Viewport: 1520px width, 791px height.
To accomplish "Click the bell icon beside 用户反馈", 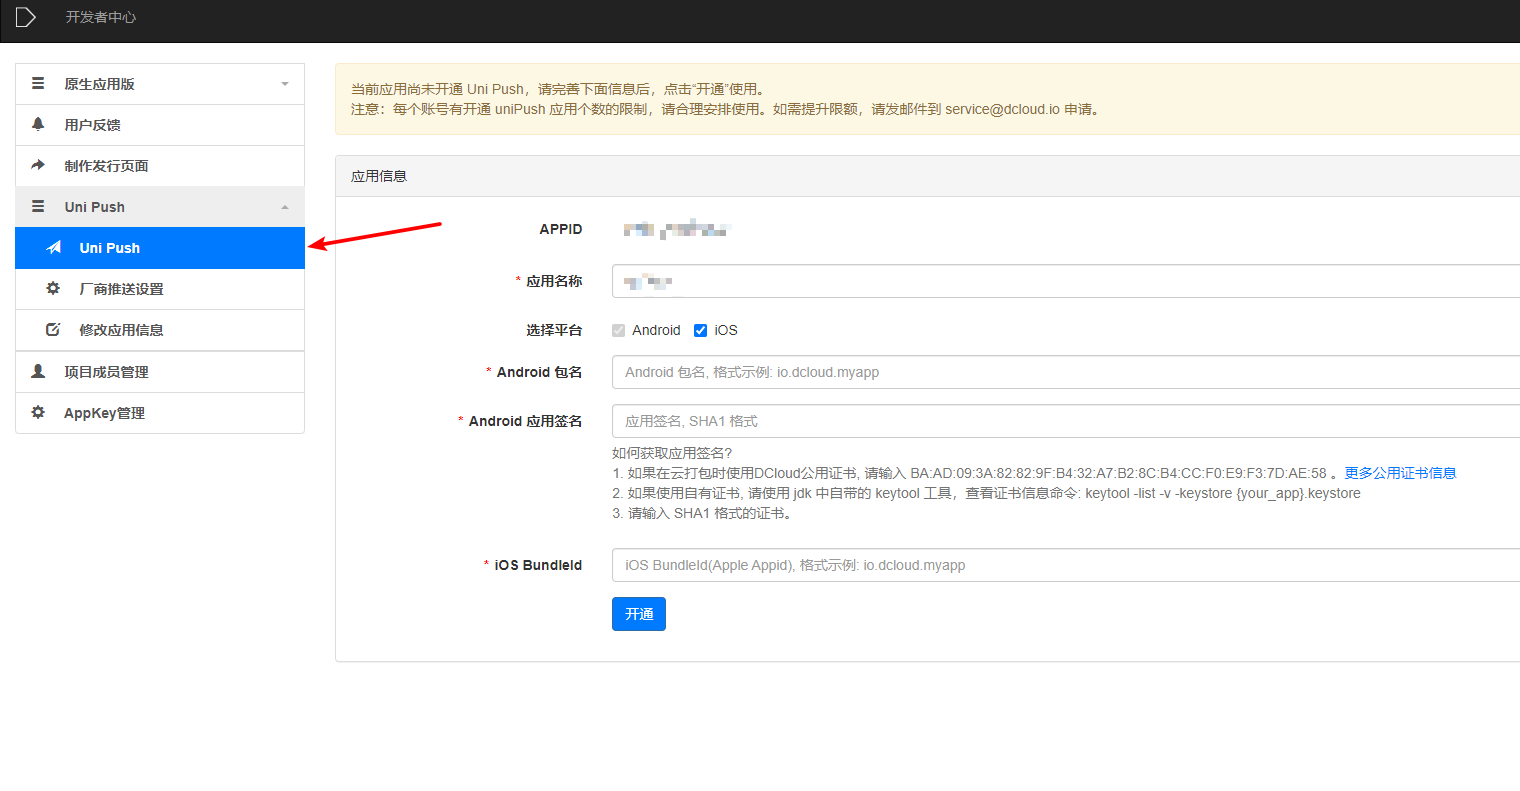I will tap(38, 124).
